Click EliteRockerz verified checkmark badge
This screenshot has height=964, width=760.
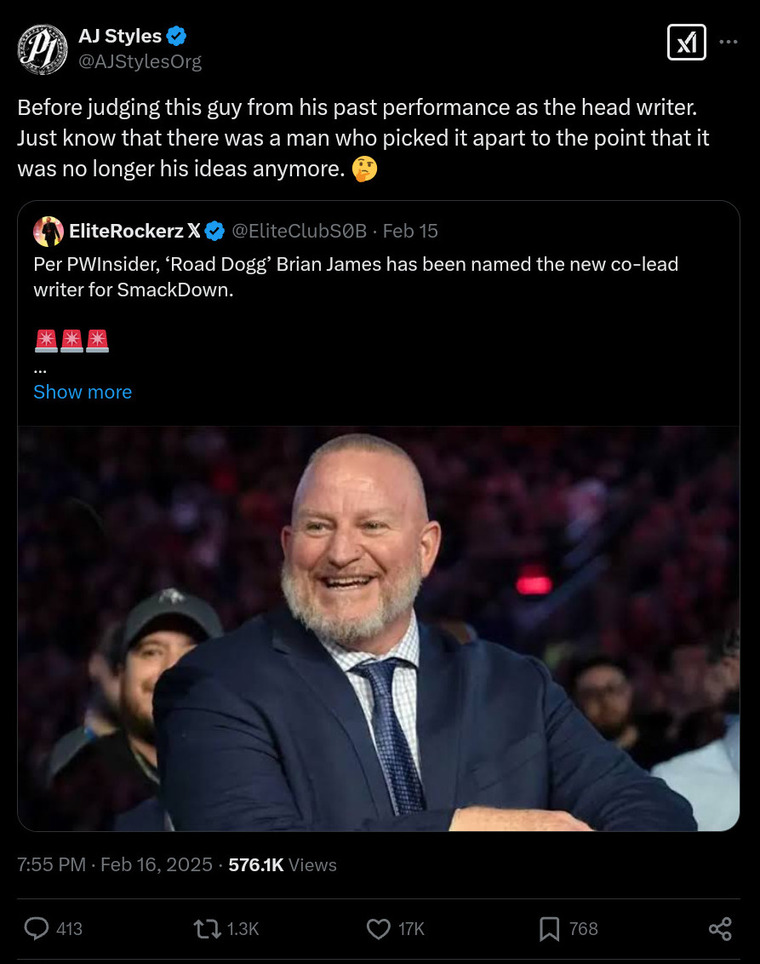click(214, 231)
